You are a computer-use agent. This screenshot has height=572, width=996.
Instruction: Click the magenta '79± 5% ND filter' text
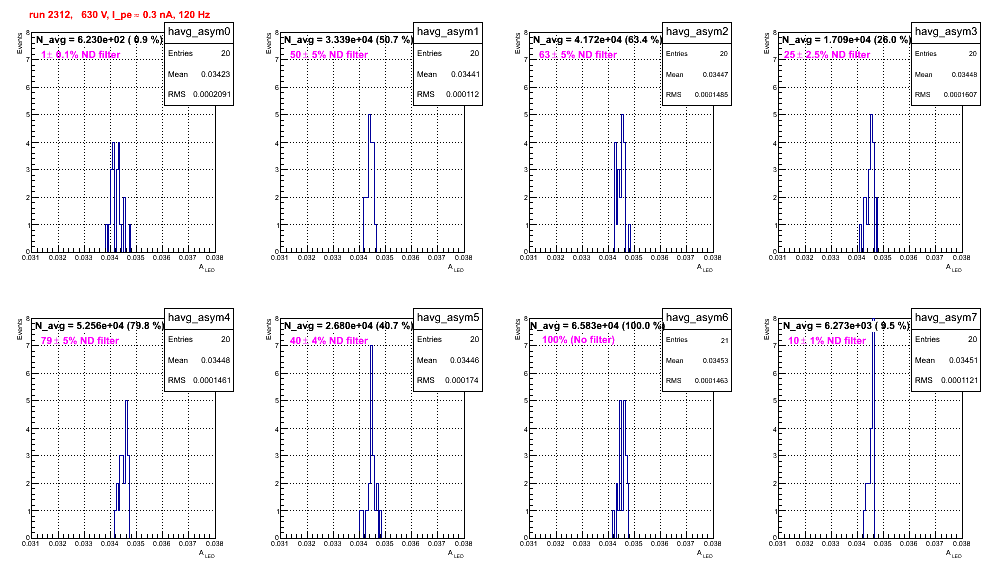pos(80,341)
